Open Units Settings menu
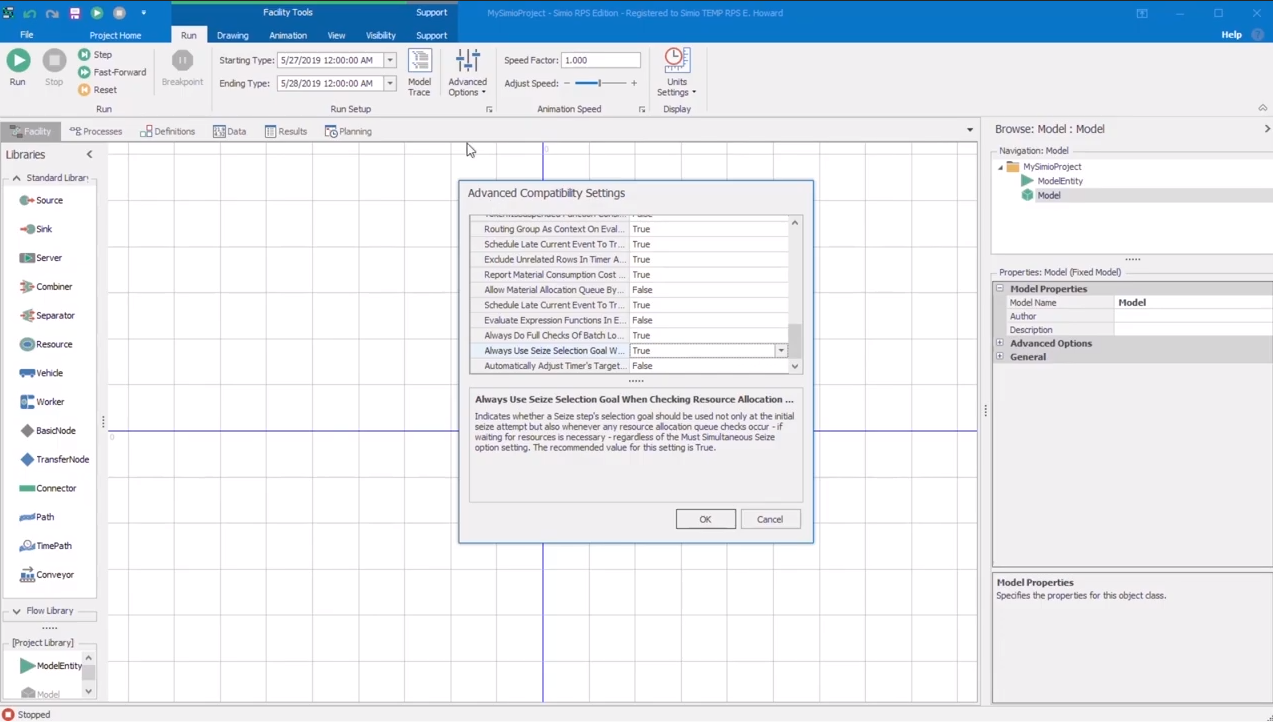 [x=677, y=73]
